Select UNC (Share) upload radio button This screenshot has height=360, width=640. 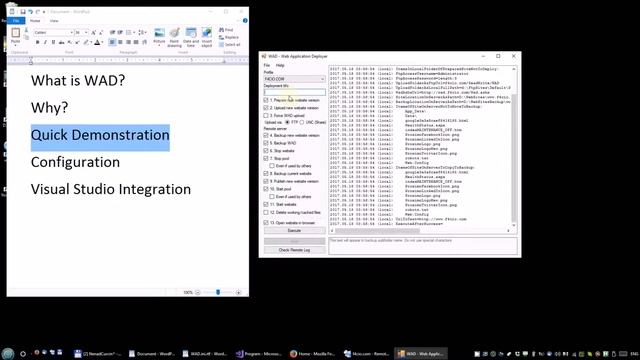click(302, 122)
